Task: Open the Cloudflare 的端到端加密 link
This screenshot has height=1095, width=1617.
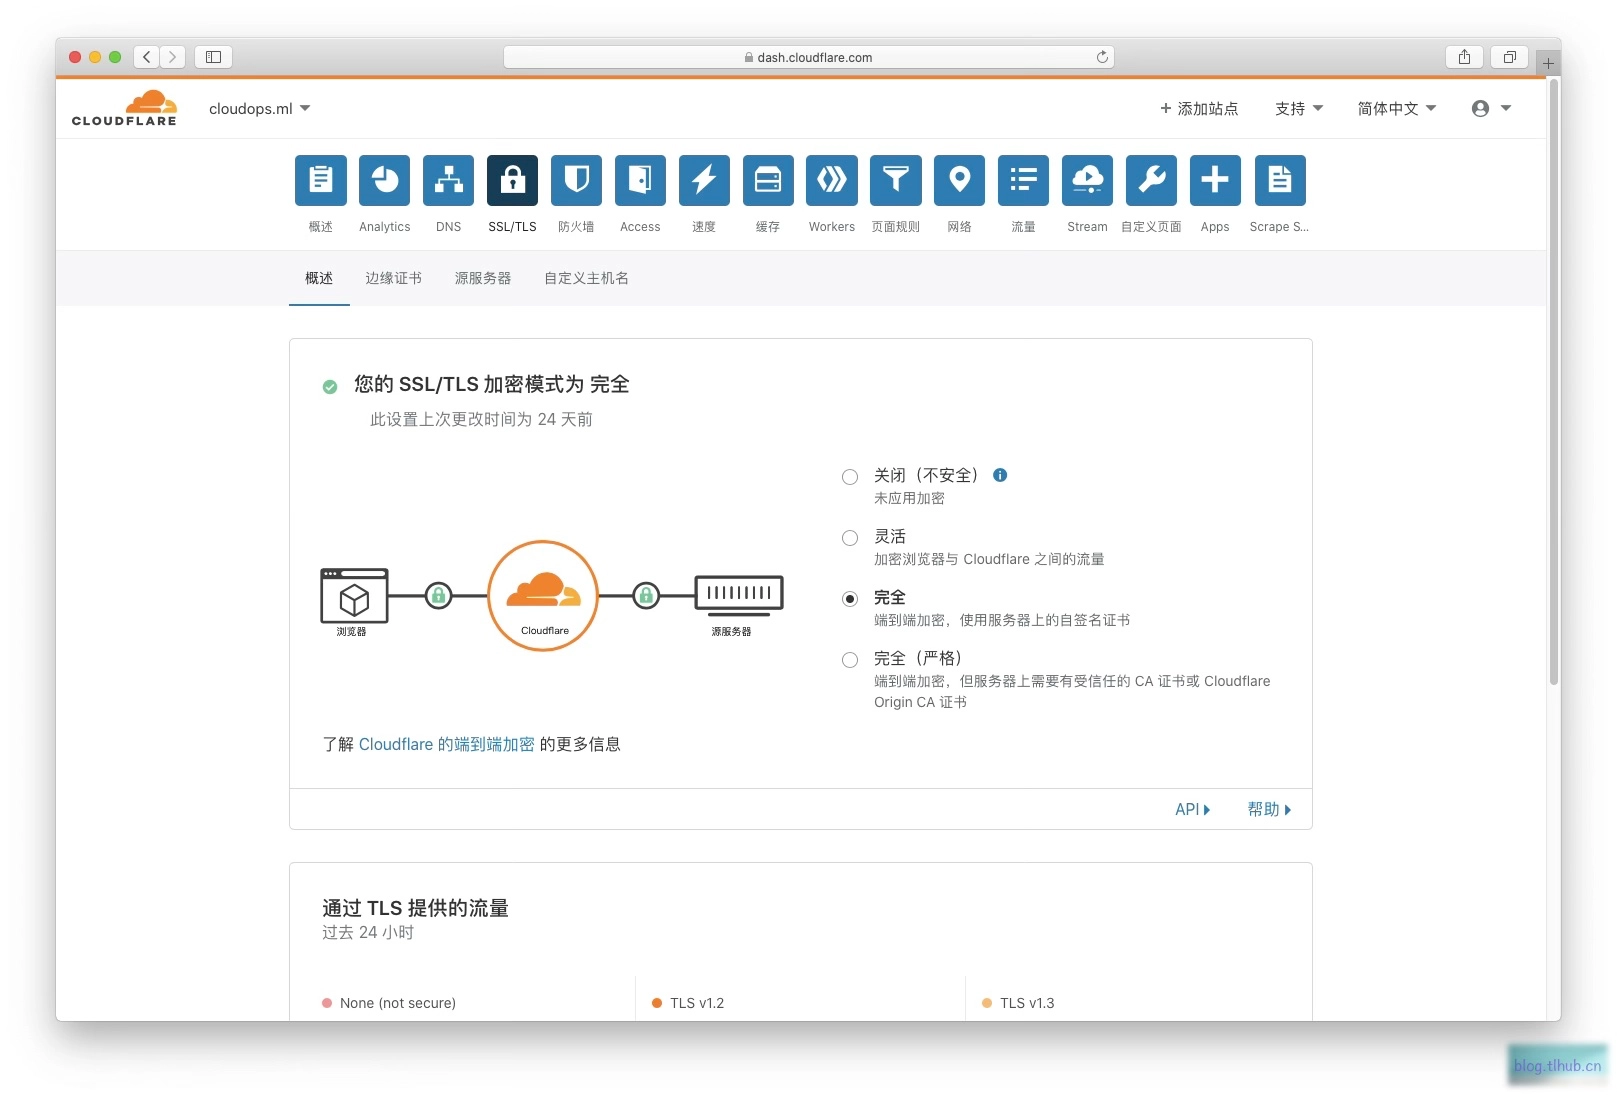Action: click(447, 744)
